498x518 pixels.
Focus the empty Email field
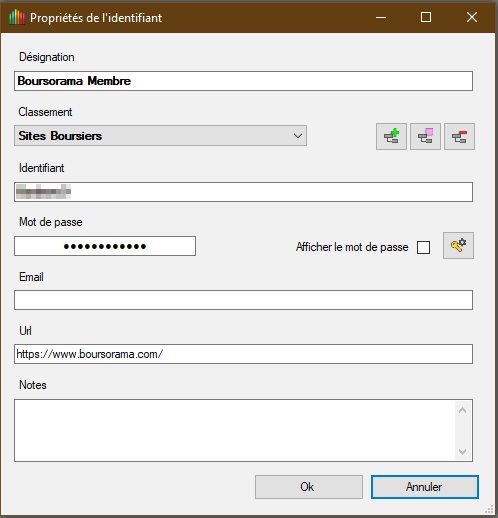(x=243, y=300)
